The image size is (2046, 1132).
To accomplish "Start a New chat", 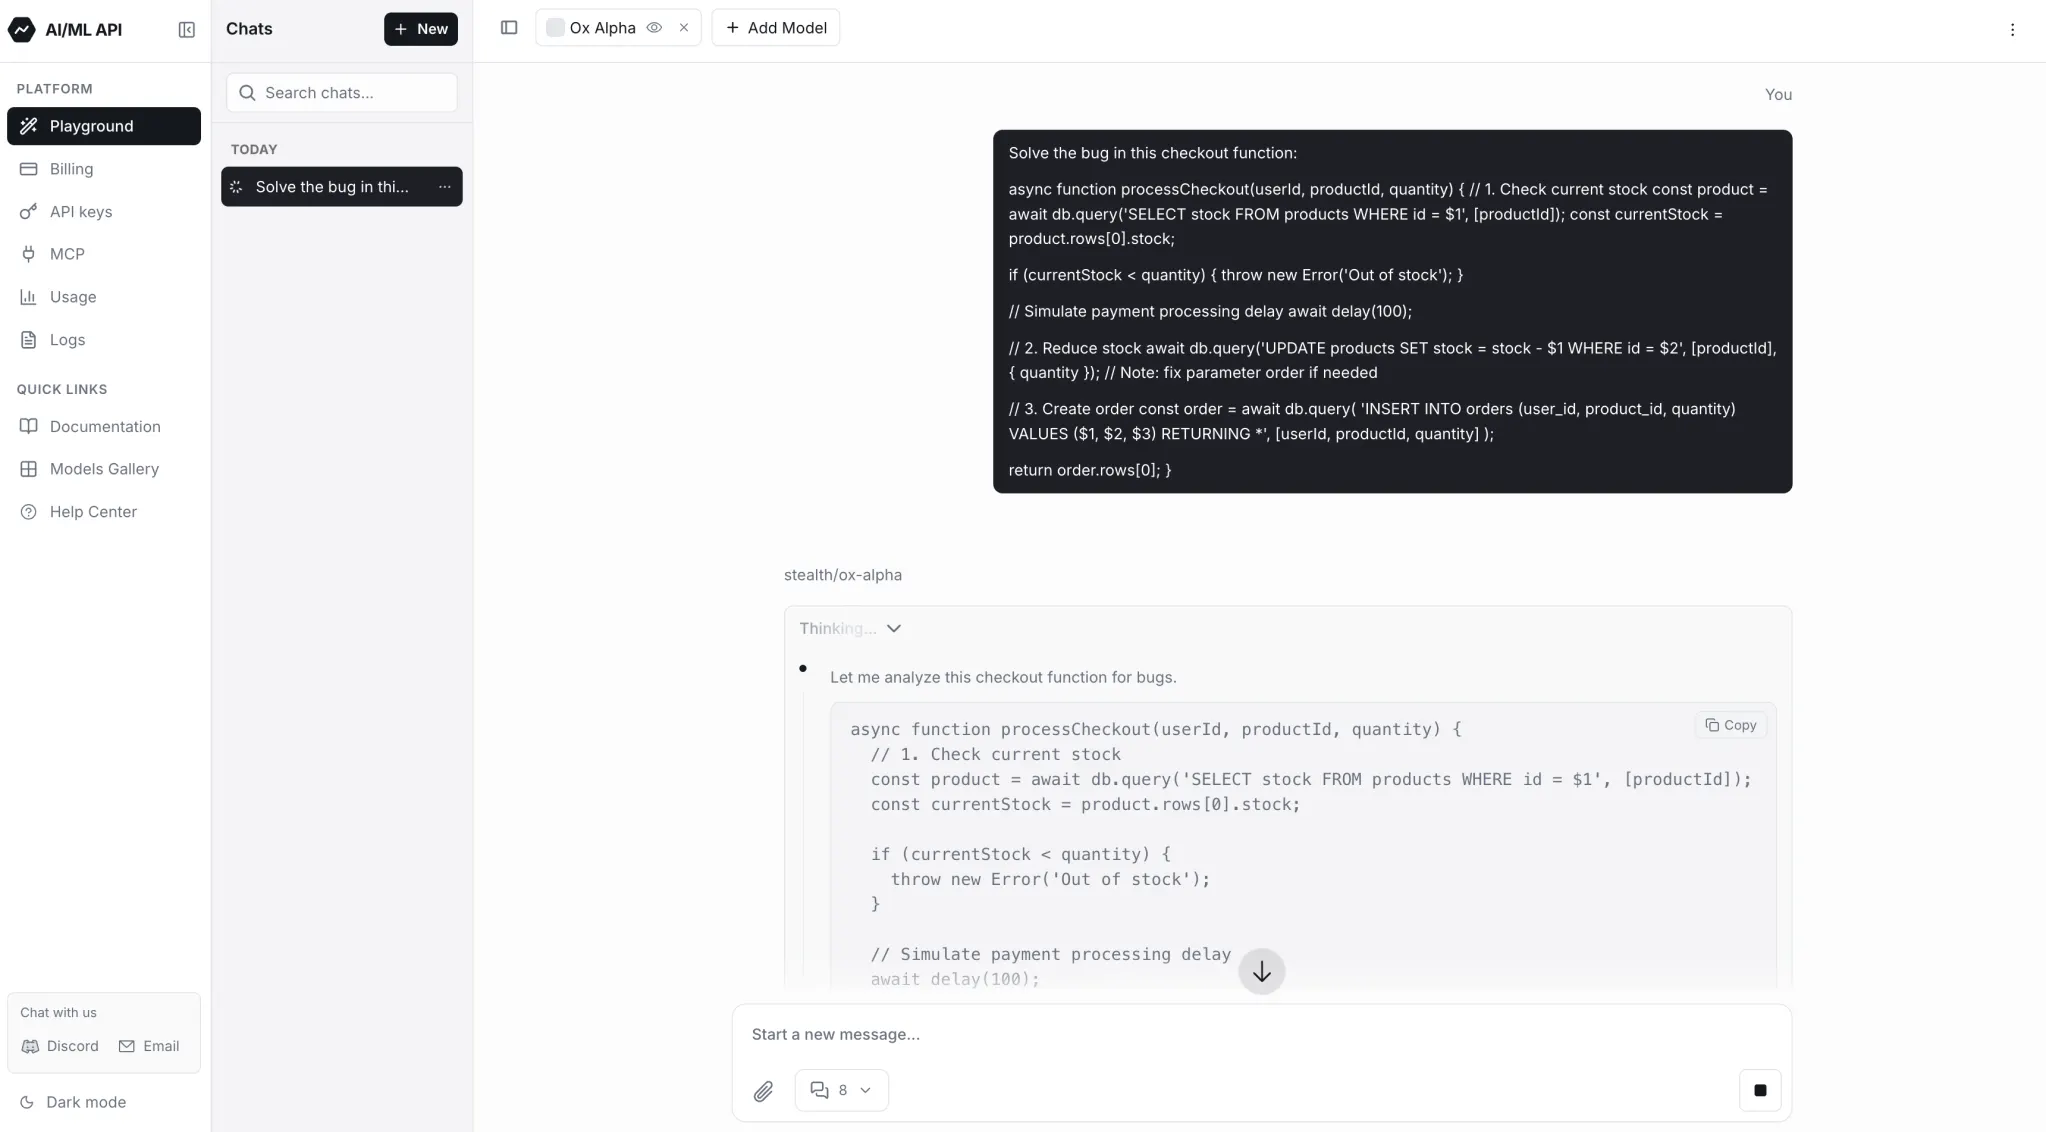I will coord(421,29).
